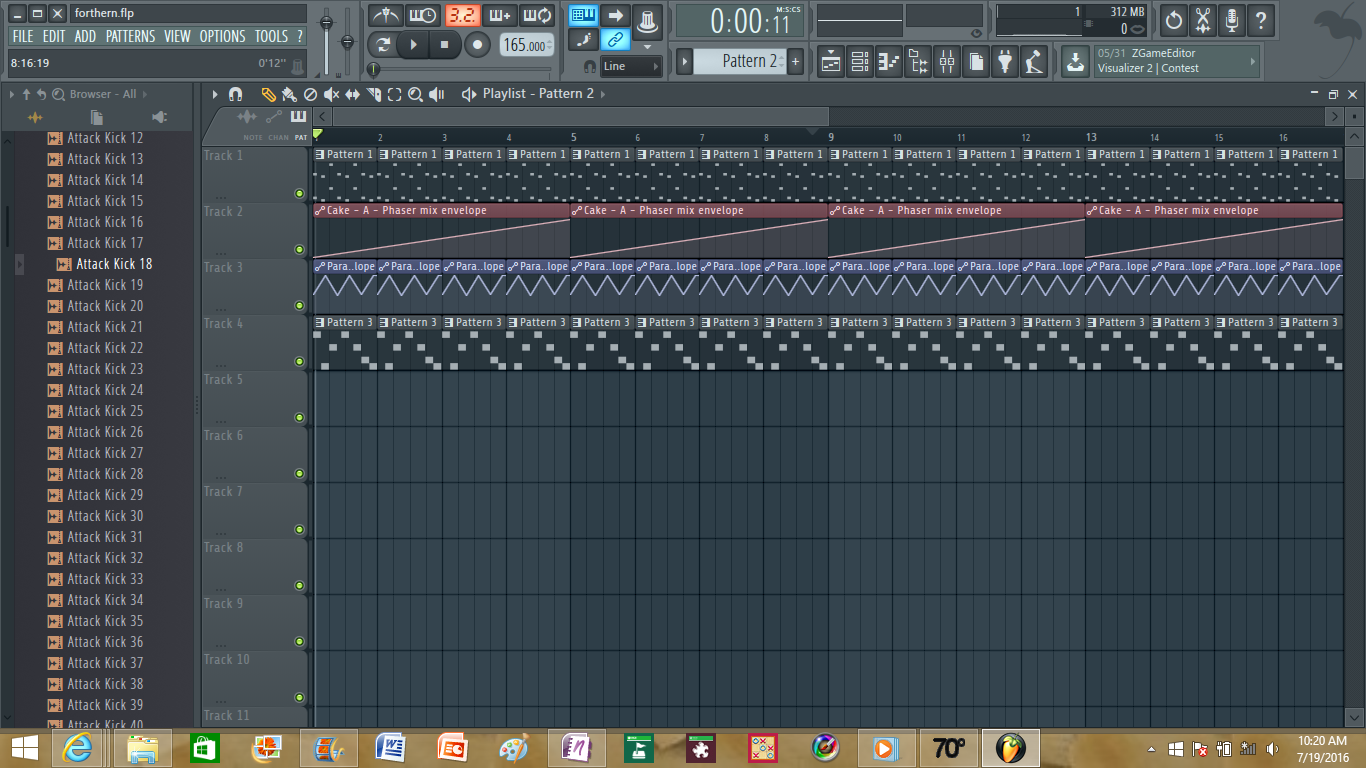Viewport: 1366px width, 768px height.
Task: Click the Undo circular arrow icon
Action: tap(1174, 19)
